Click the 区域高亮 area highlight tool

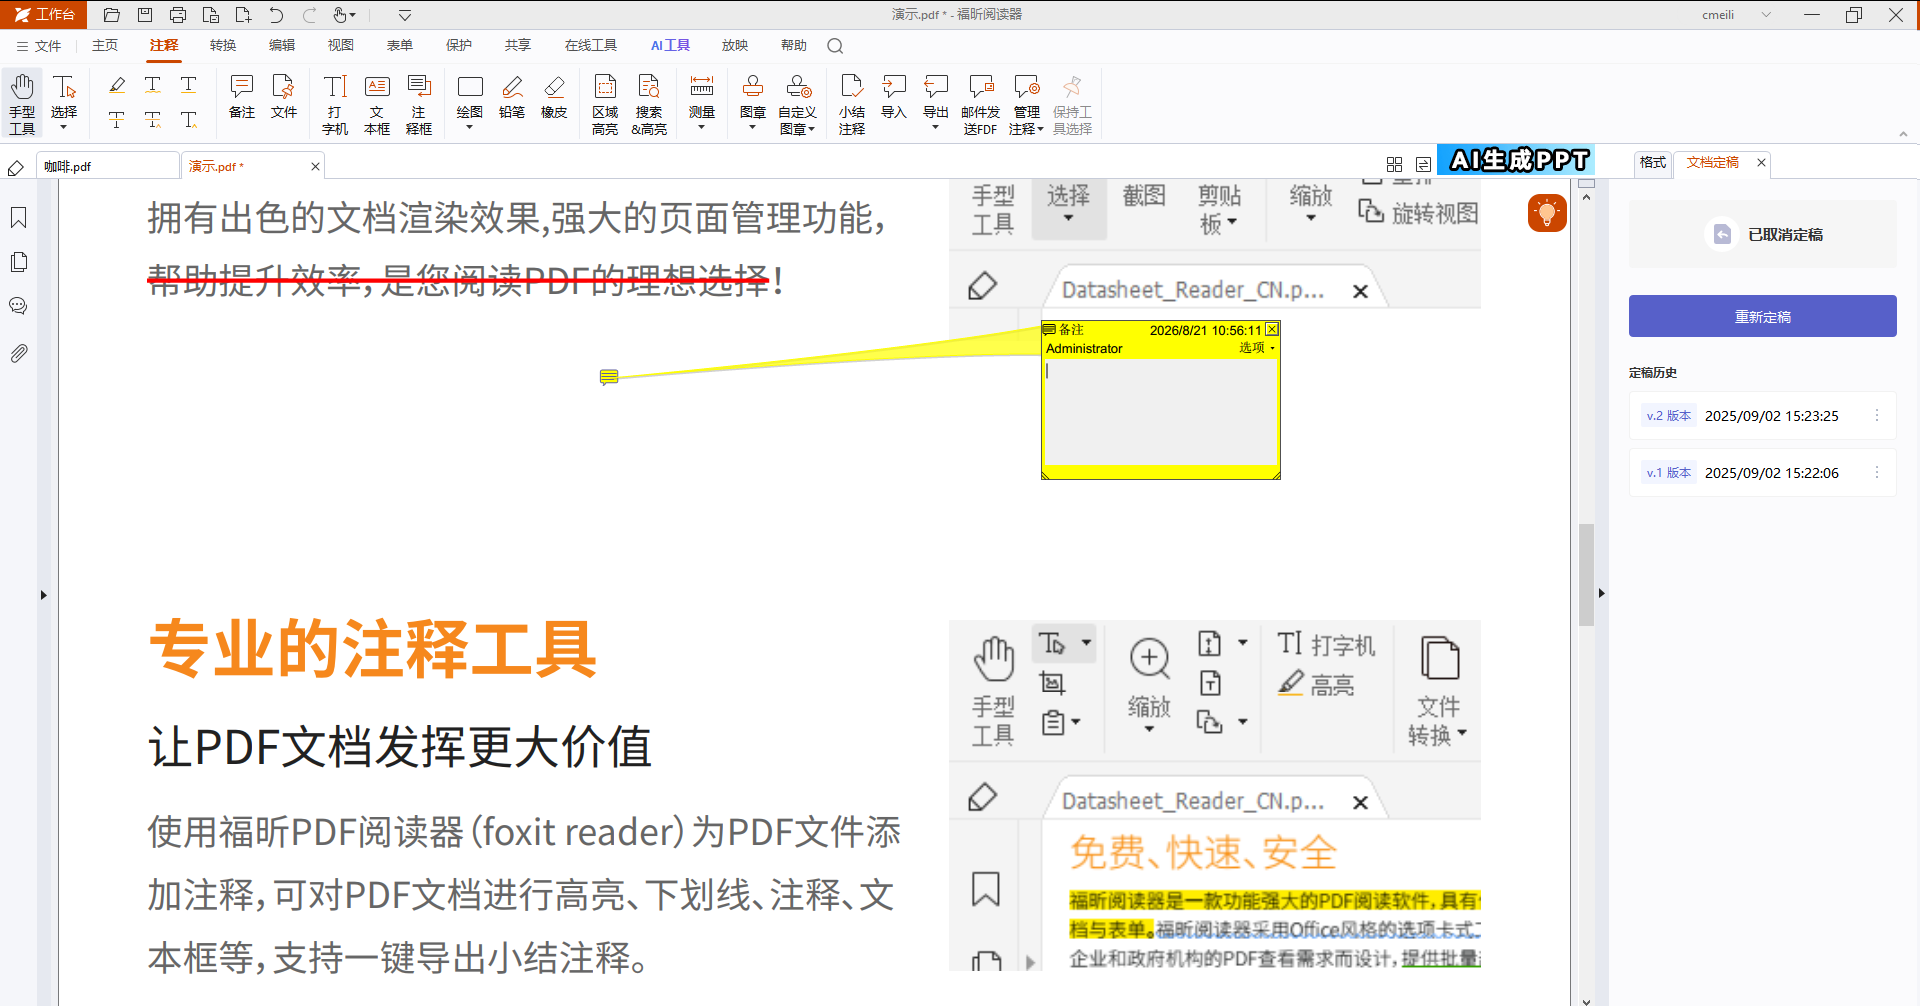click(605, 104)
